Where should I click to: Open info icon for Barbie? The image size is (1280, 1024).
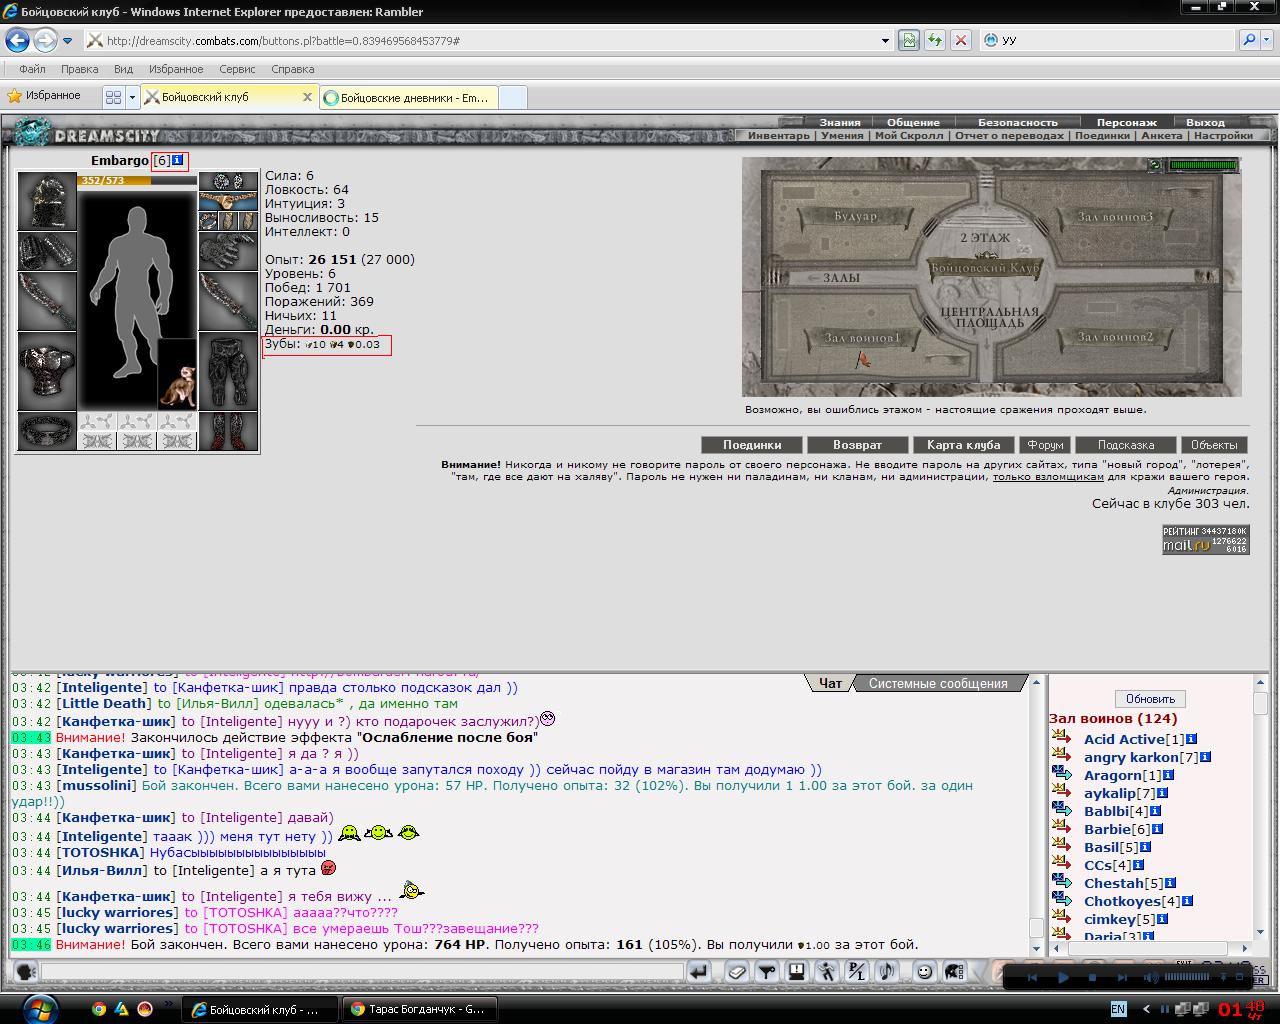(1157, 829)
